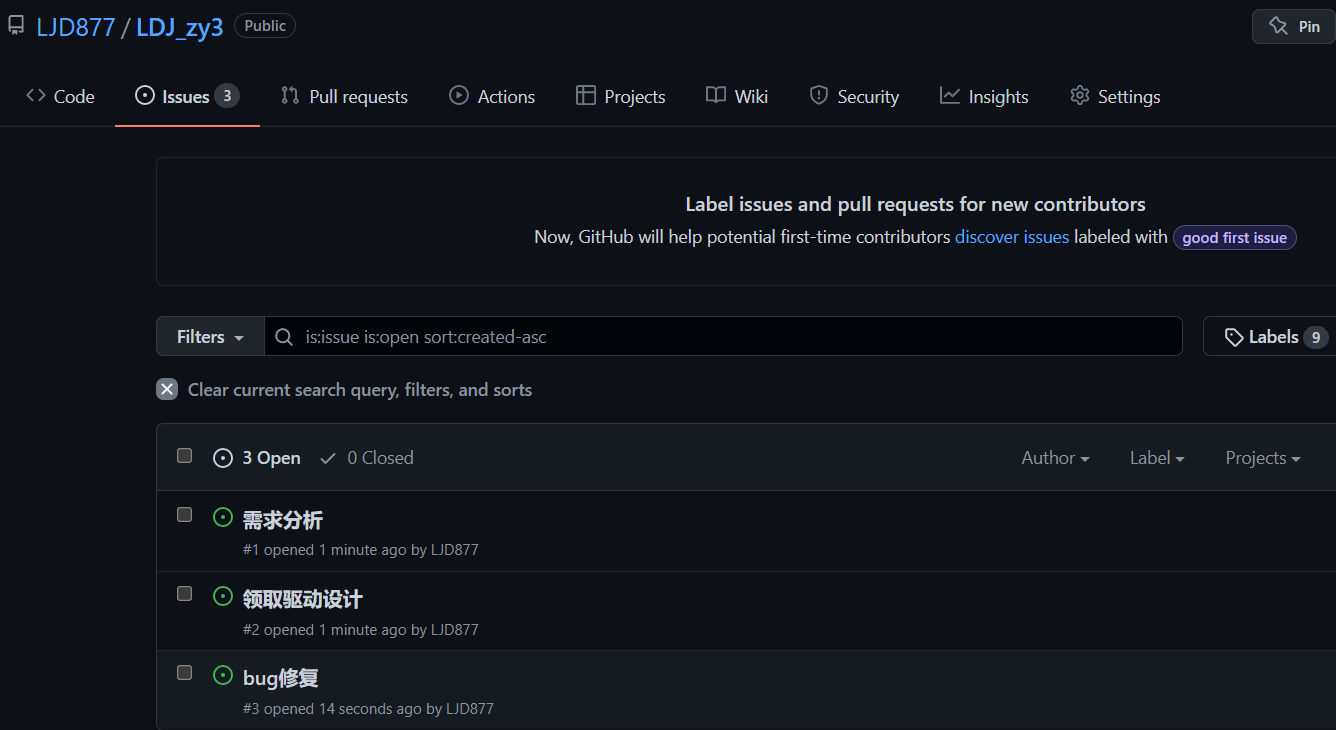This screenshot has width=1336, height=730.
Task: Open the LJD877 owner profile link
Action: pyautogui.click(x=76, y=27)
